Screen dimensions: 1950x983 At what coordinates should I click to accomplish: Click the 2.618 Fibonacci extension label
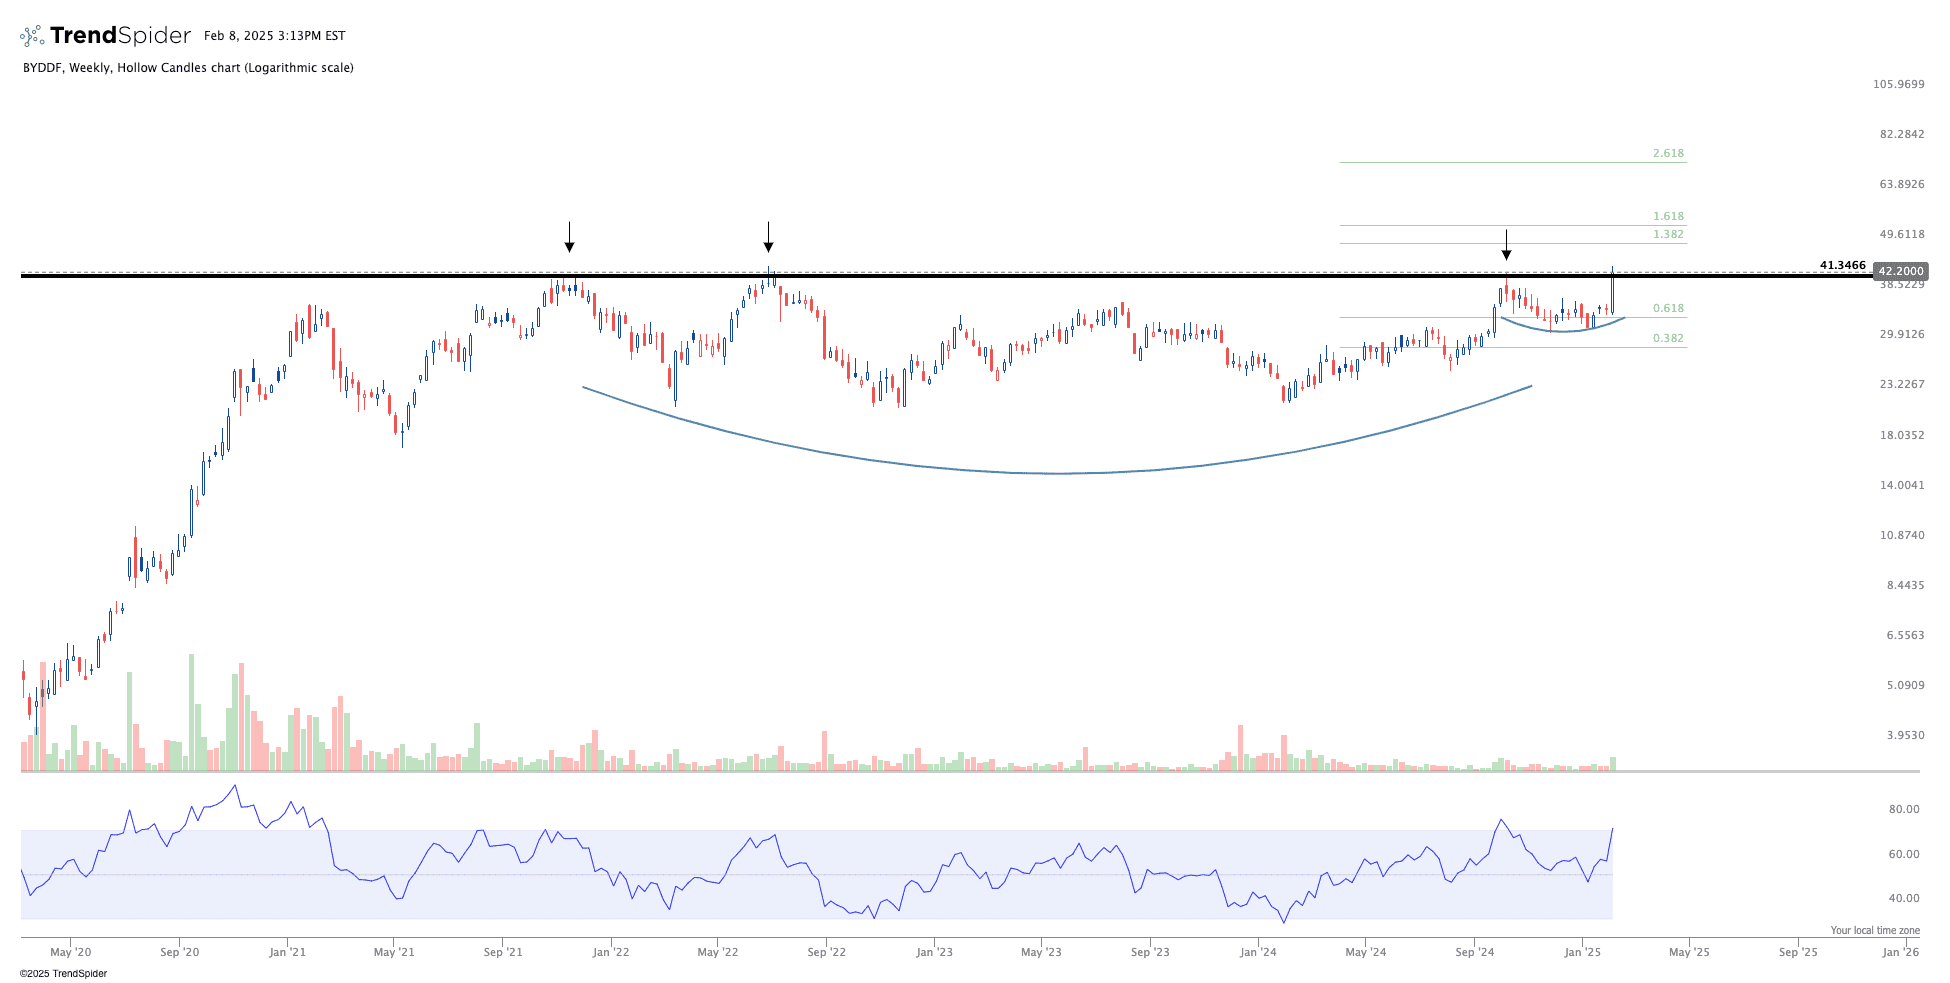pos(1668,154)
